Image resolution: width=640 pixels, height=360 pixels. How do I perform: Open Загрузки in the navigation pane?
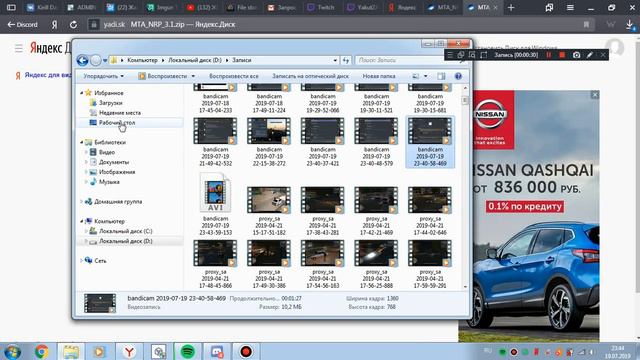click(111, 103)
